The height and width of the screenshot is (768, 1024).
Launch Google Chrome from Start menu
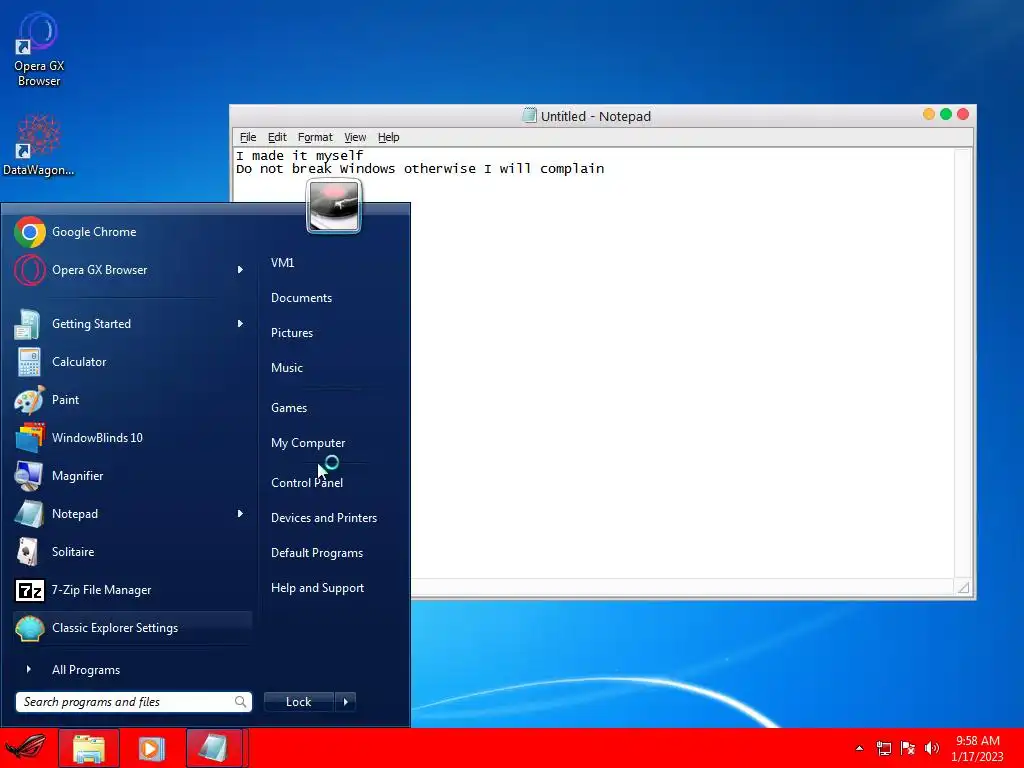(x=132, y=232)
